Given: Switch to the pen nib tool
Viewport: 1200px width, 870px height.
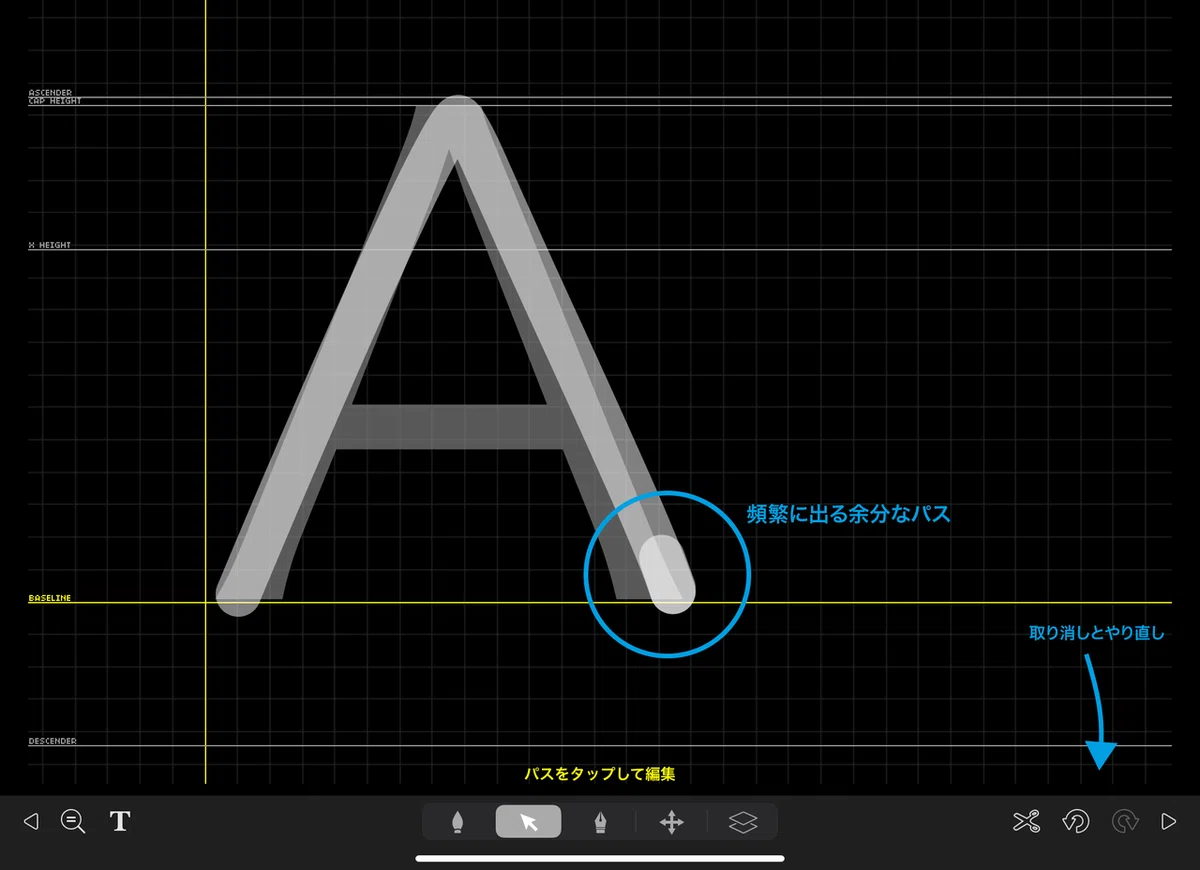Looking at the screenshot, I should pyautogui.click(x=600, y=822).
